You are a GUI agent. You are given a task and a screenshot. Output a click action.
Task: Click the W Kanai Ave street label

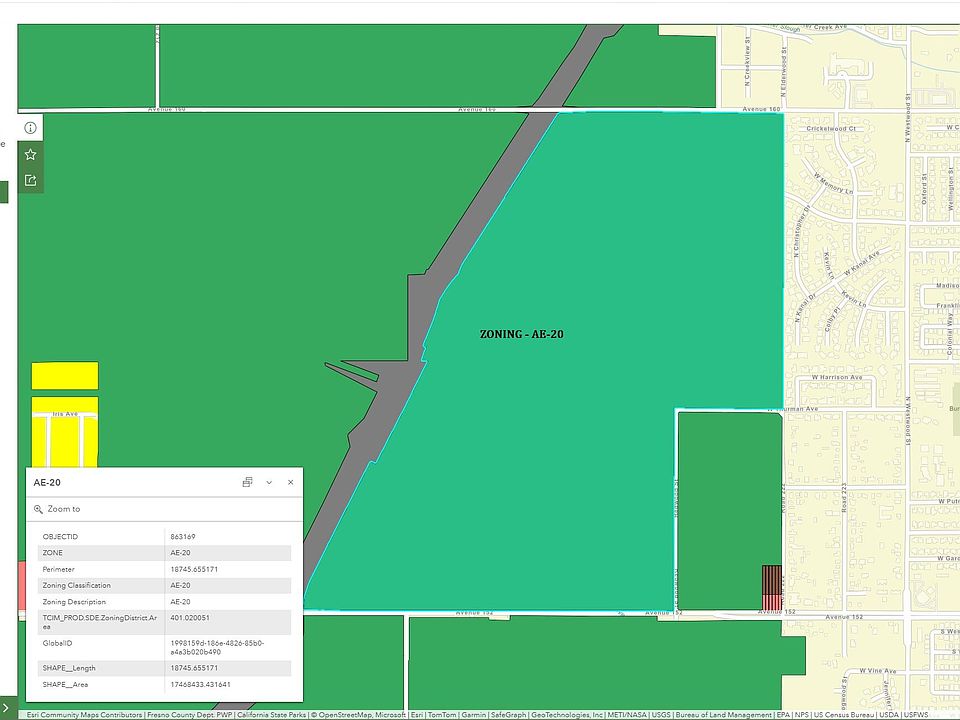click(861, 263)
